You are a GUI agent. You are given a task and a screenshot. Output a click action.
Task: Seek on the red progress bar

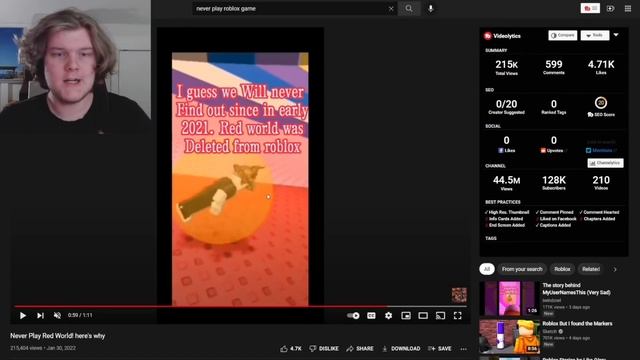click(241, 306)
